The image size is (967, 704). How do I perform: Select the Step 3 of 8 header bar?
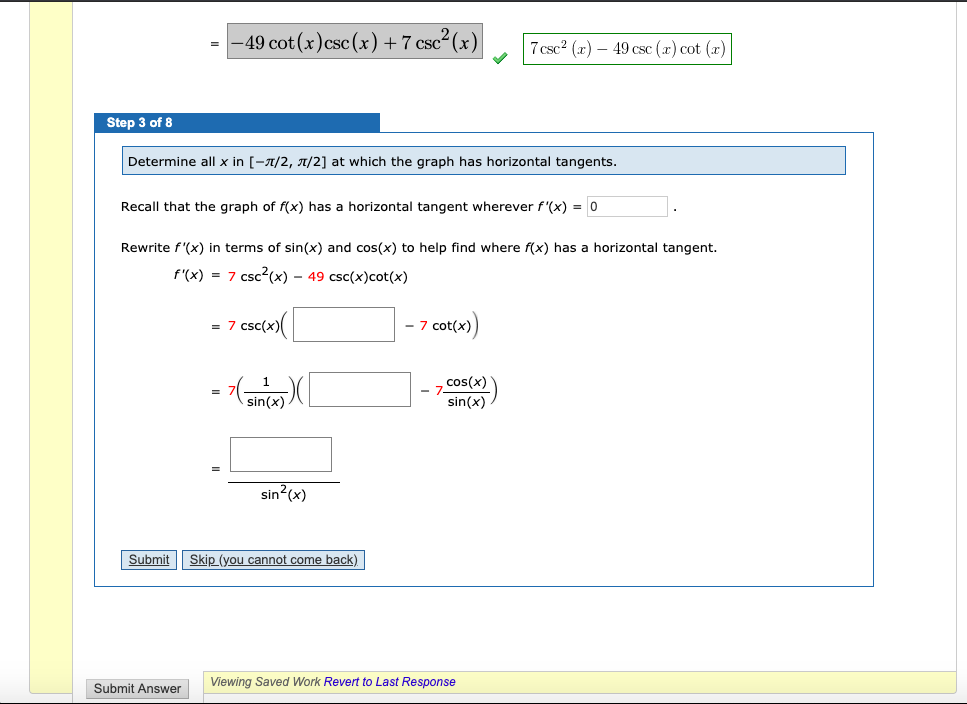pyautogui.click(x=237, y=122)
